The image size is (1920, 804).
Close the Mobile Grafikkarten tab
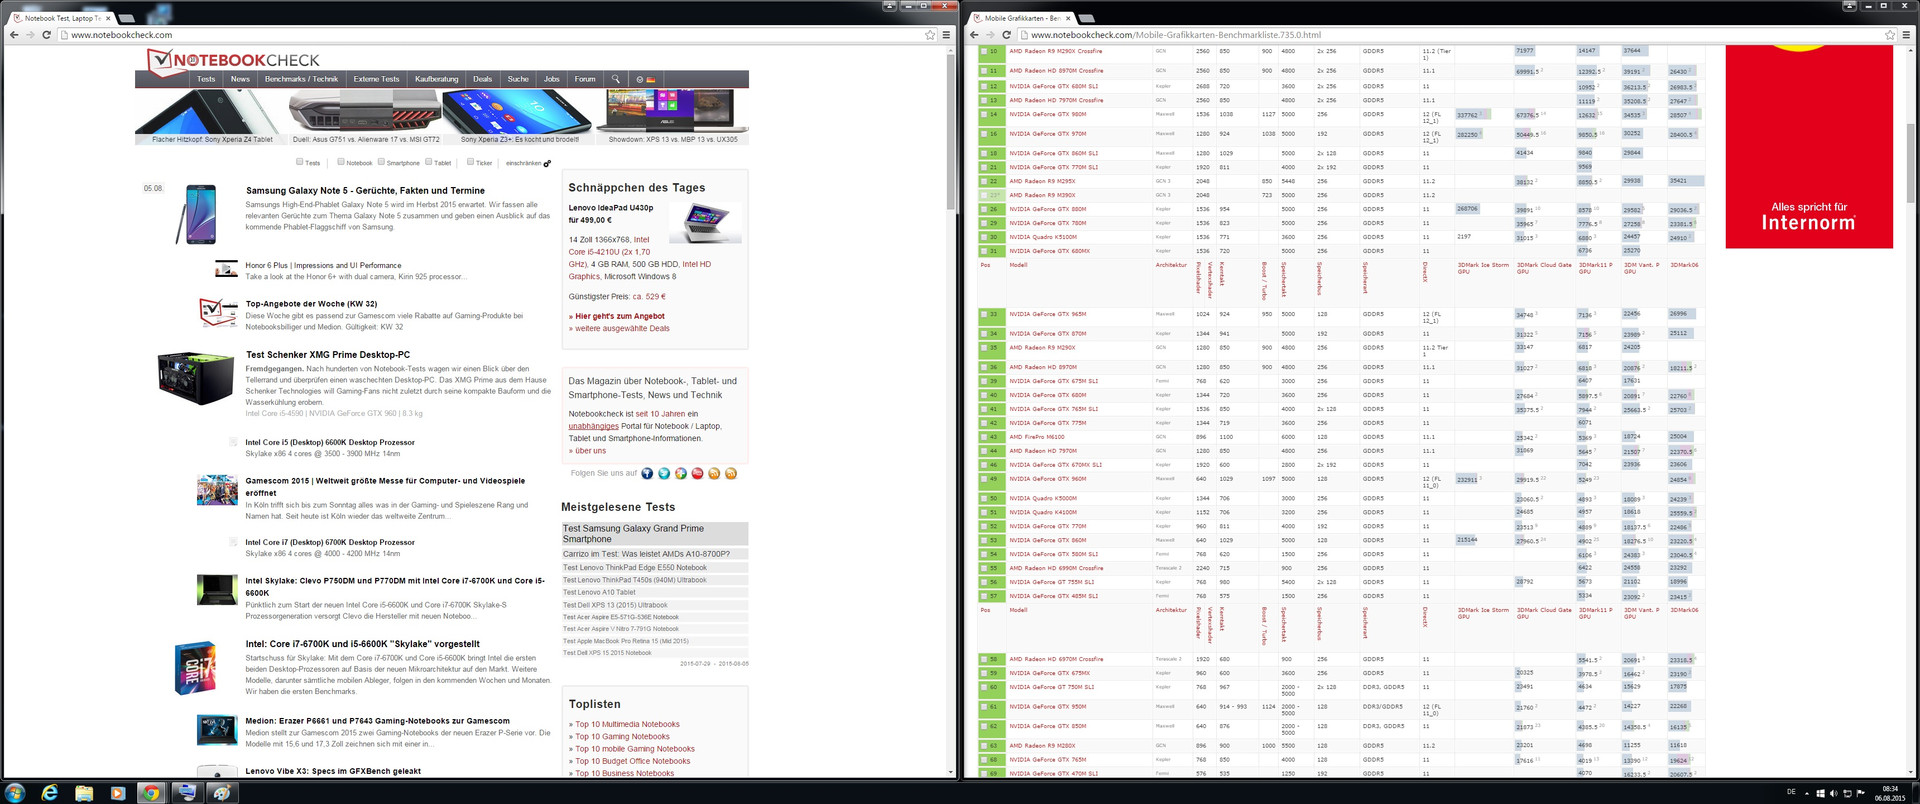point(1068,18)
